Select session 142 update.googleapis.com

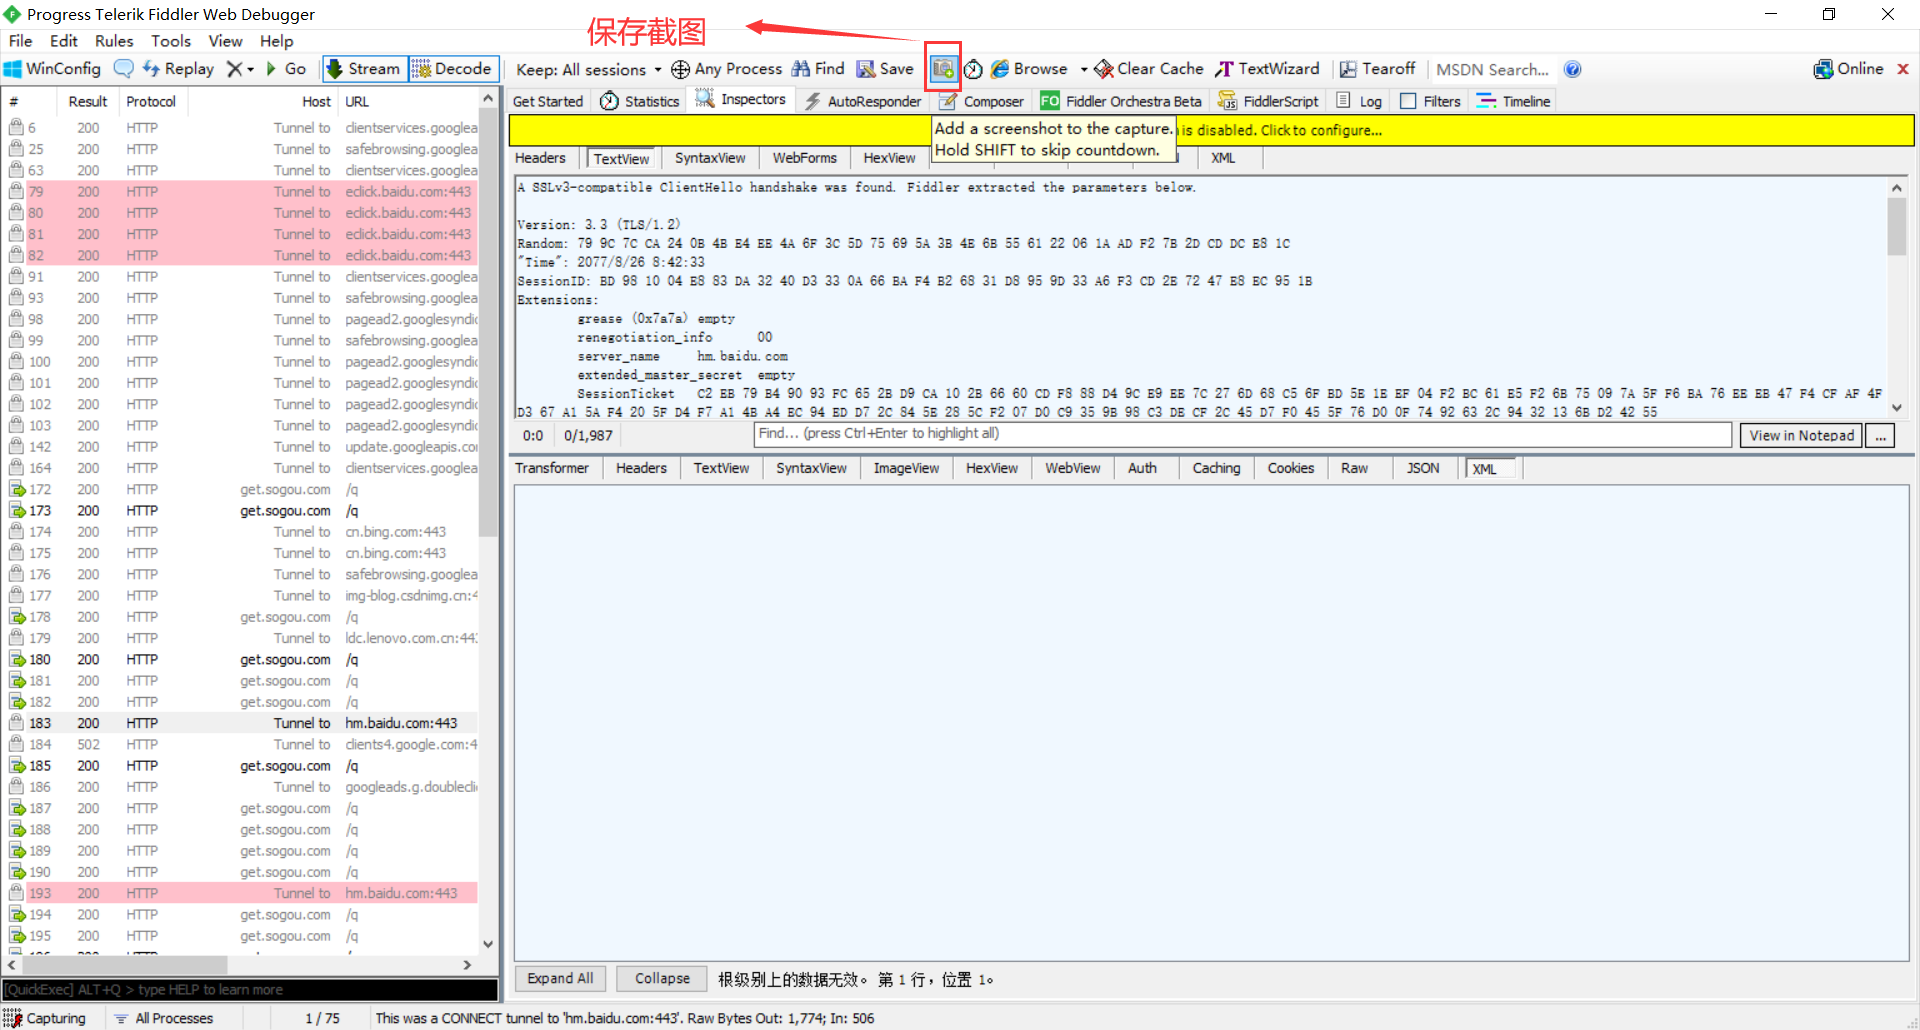(x=240, y=447)
